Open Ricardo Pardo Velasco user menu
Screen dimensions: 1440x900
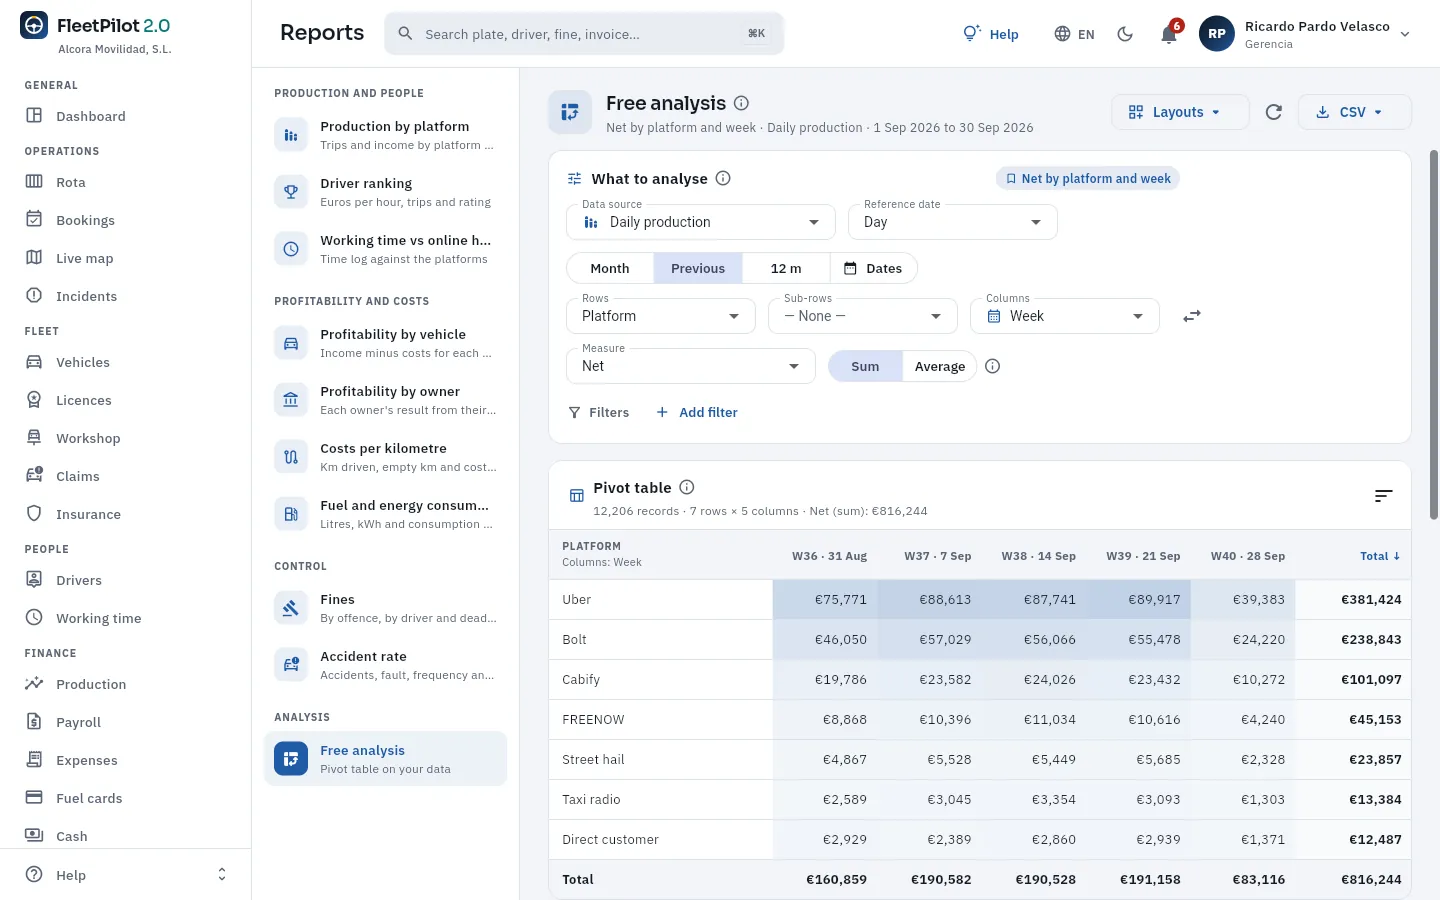point(1305,34)
